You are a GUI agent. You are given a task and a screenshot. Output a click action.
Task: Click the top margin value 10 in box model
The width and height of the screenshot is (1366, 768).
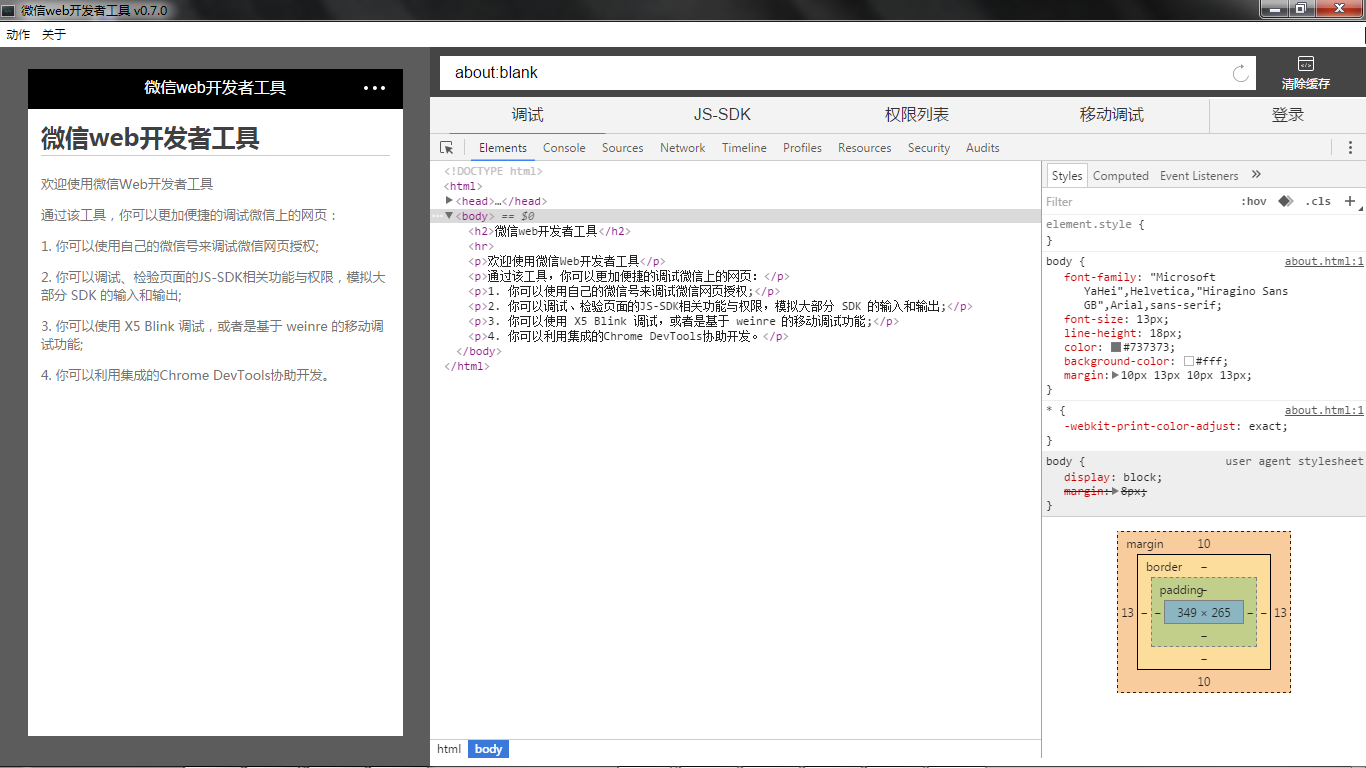(x=1204, y=544)
